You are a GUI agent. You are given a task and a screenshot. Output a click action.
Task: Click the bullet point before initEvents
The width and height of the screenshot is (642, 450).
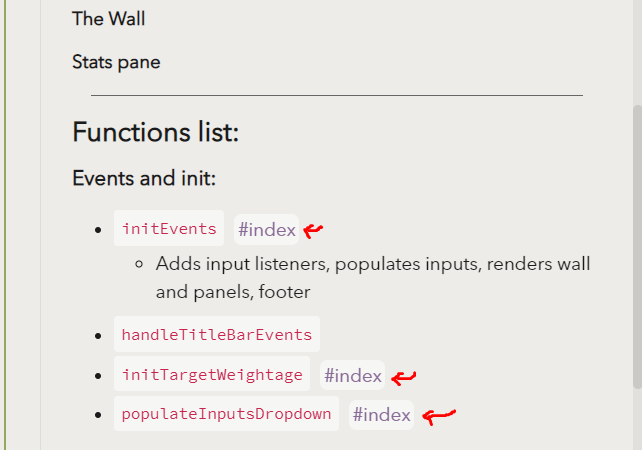[98, 230]
